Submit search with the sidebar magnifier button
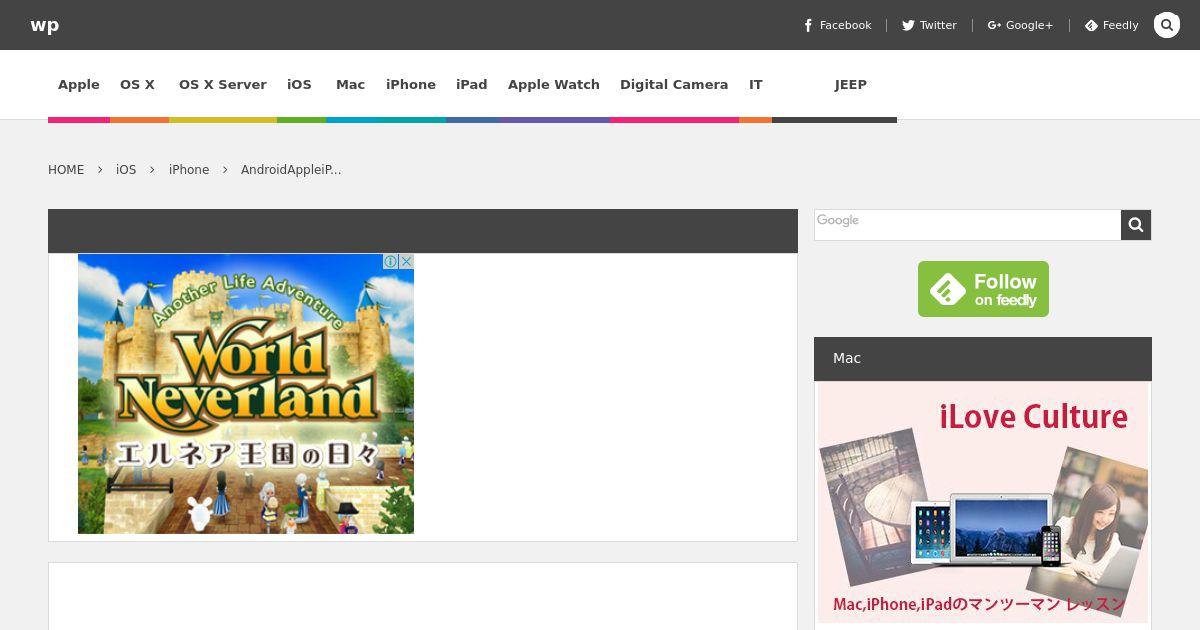The height and width of the screenshot is (630, 1200). [x=1136, y=225]
